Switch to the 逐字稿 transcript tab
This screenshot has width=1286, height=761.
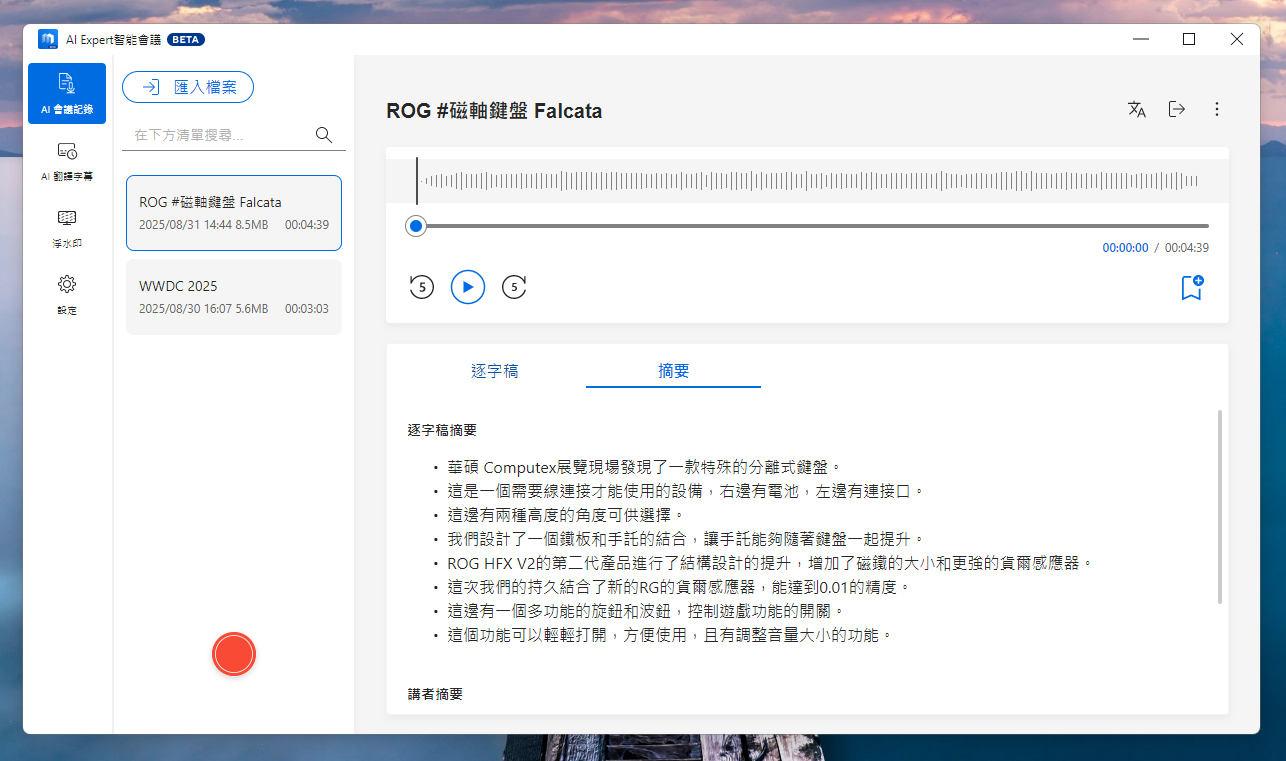[494, 371]
